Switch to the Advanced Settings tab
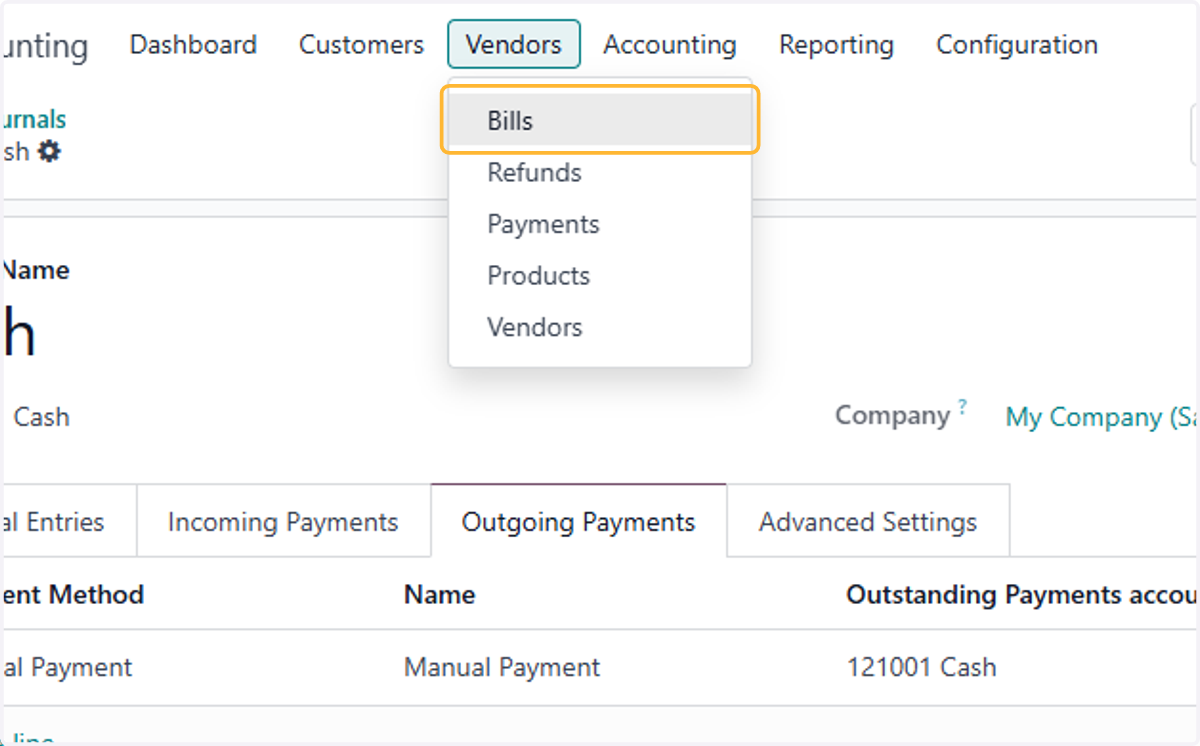1200x746 pixels. 868,521
